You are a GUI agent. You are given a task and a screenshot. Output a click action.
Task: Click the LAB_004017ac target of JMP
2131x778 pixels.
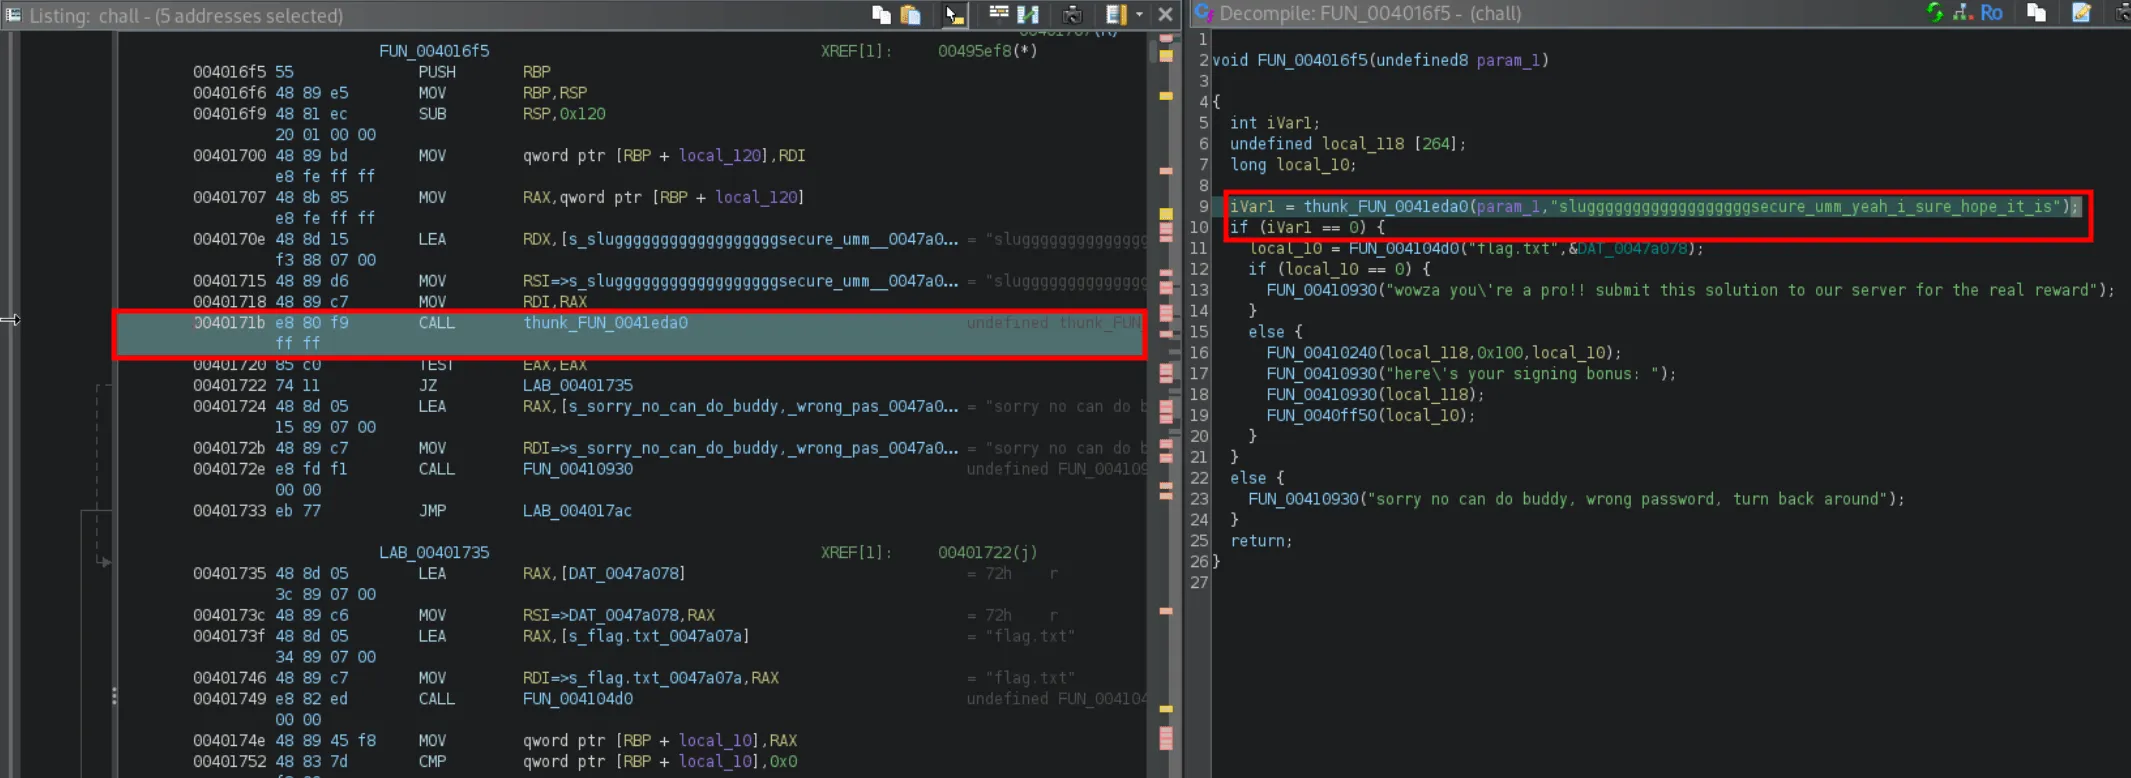(x=577, y=511)
